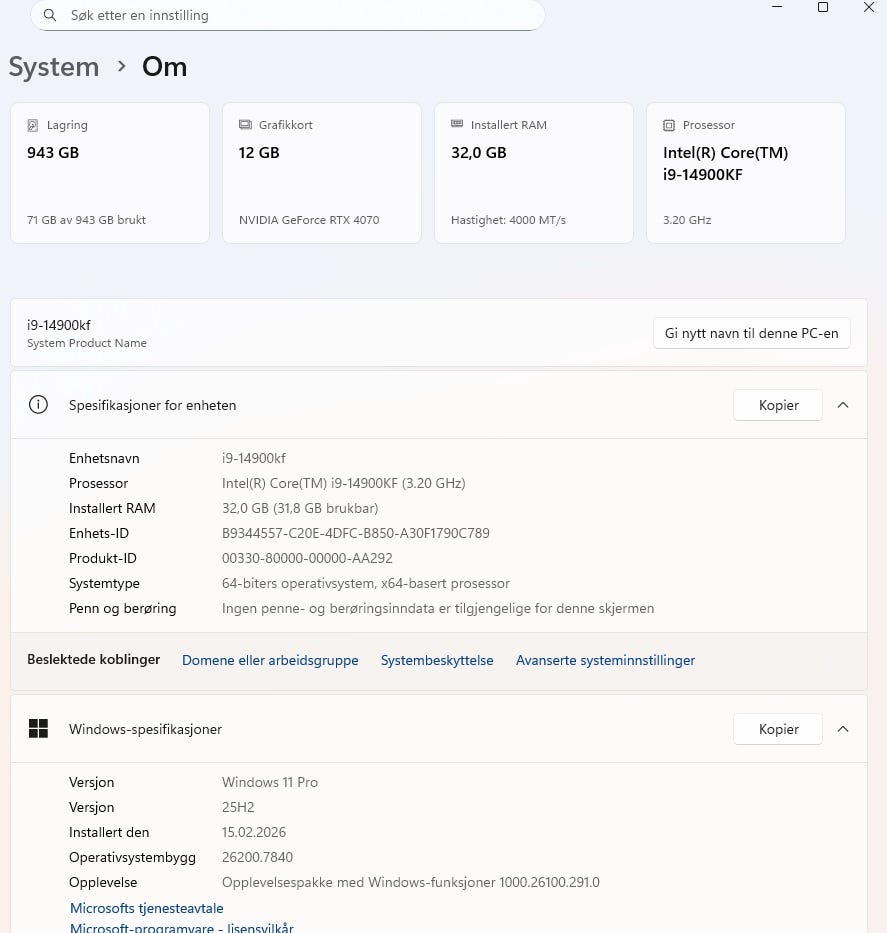Focus the Søk etter en innstilling field
This screenshot has width=887, height=933.
point(300,16)
